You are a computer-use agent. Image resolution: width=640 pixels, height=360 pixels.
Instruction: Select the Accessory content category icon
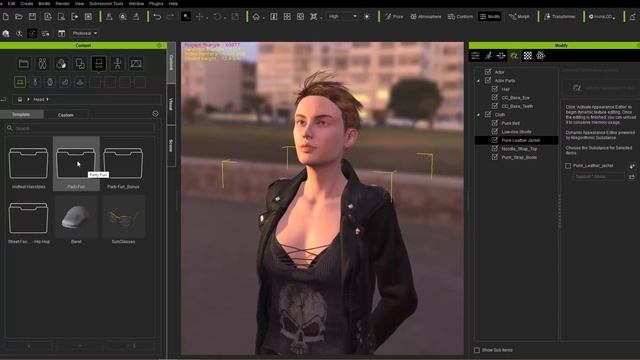tap(99, 64)
